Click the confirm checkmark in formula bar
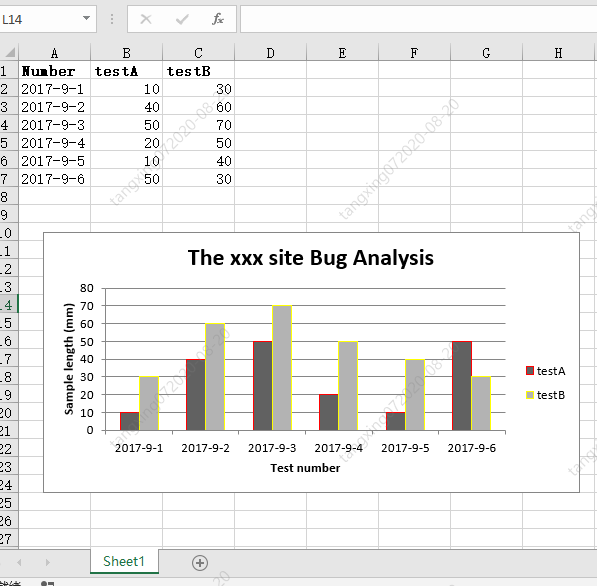 (x=182, y=19)
